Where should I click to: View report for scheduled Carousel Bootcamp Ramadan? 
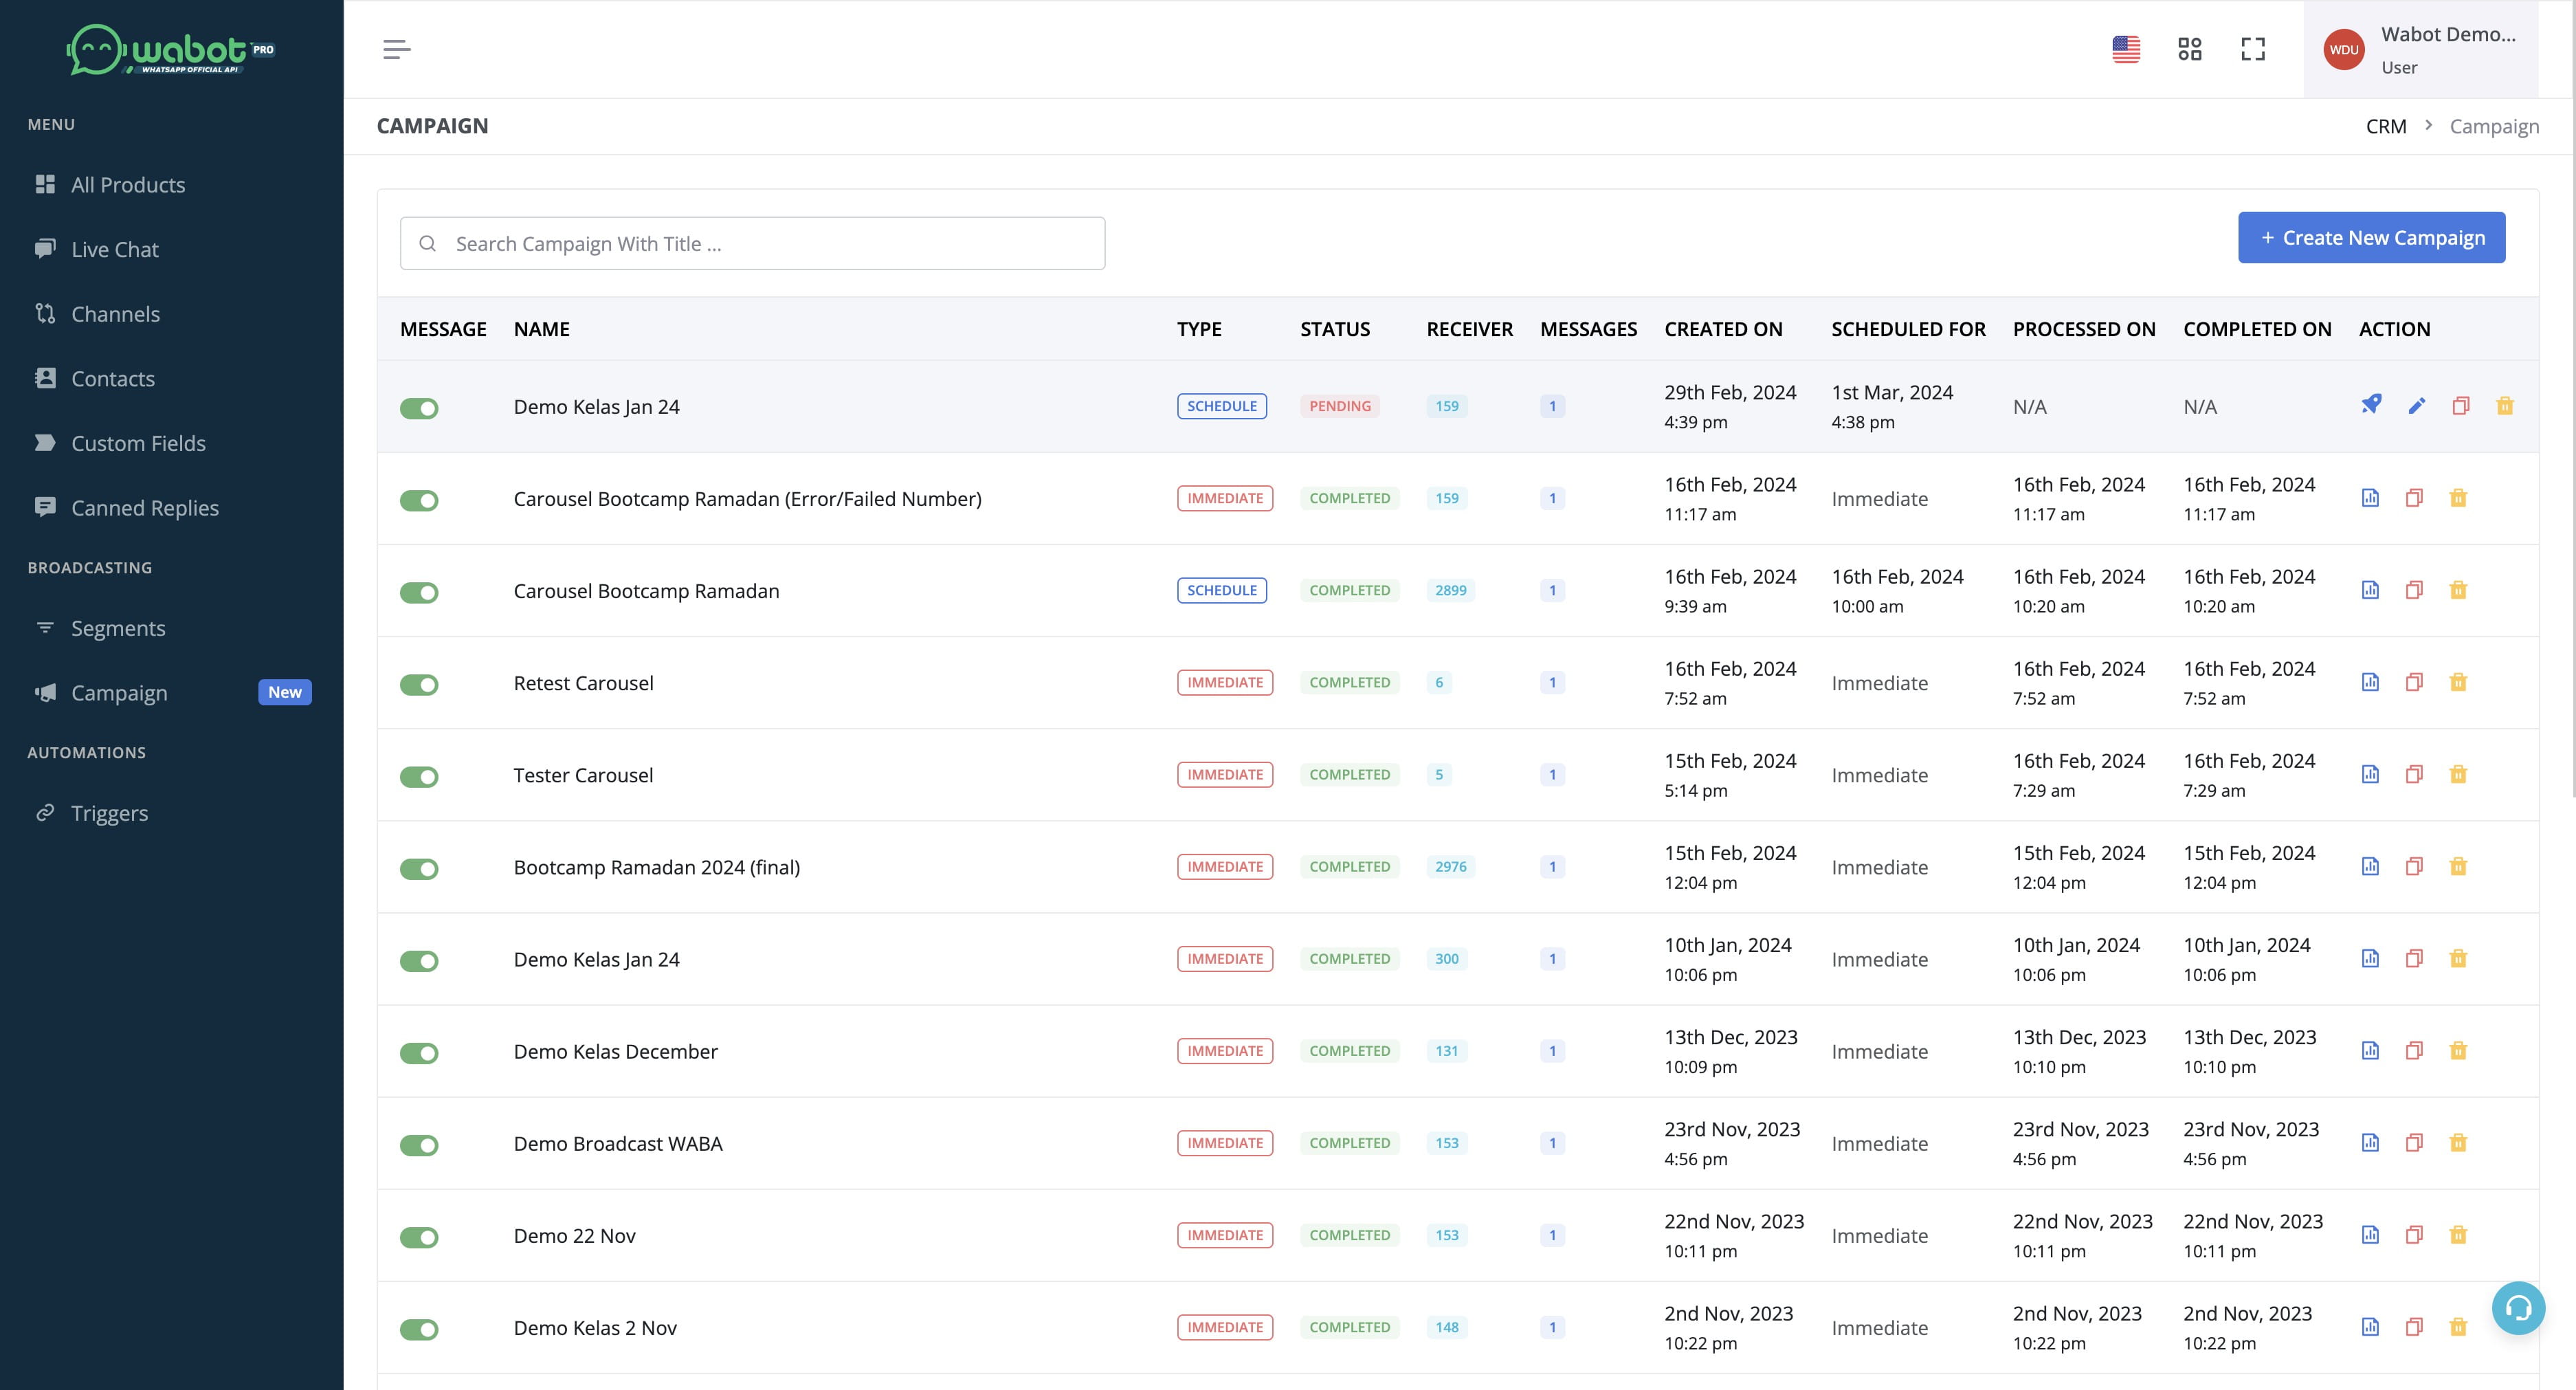pos(2370,590)
